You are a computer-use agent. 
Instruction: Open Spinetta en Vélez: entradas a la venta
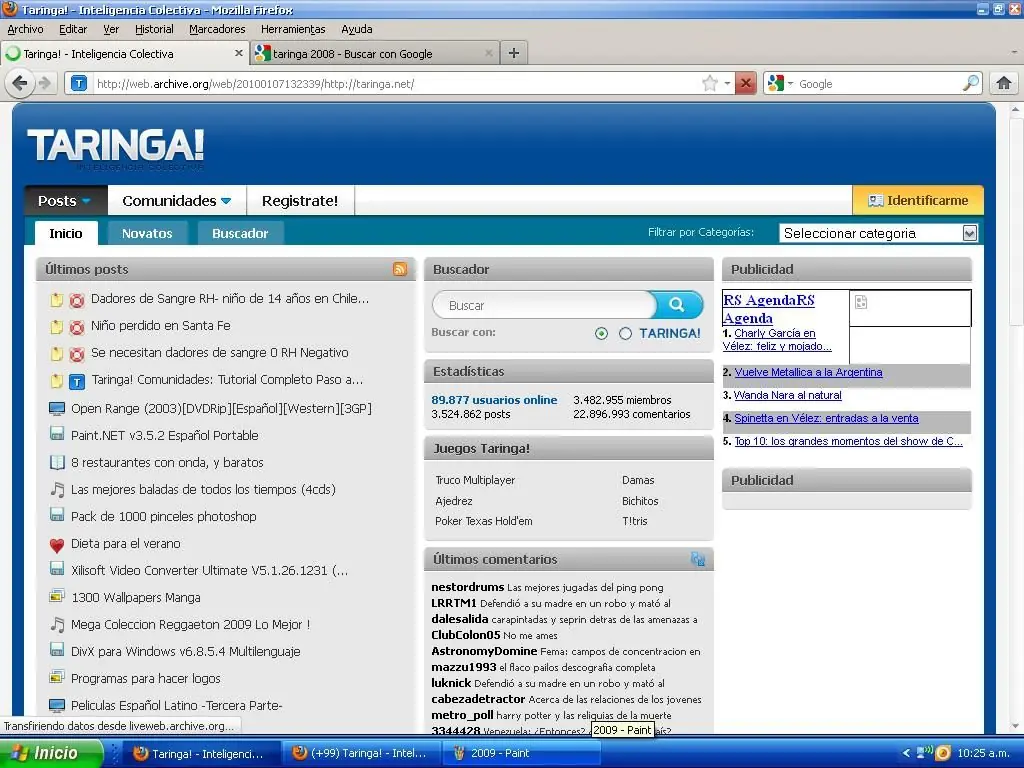pyautogui.click(x=826, y=418)
